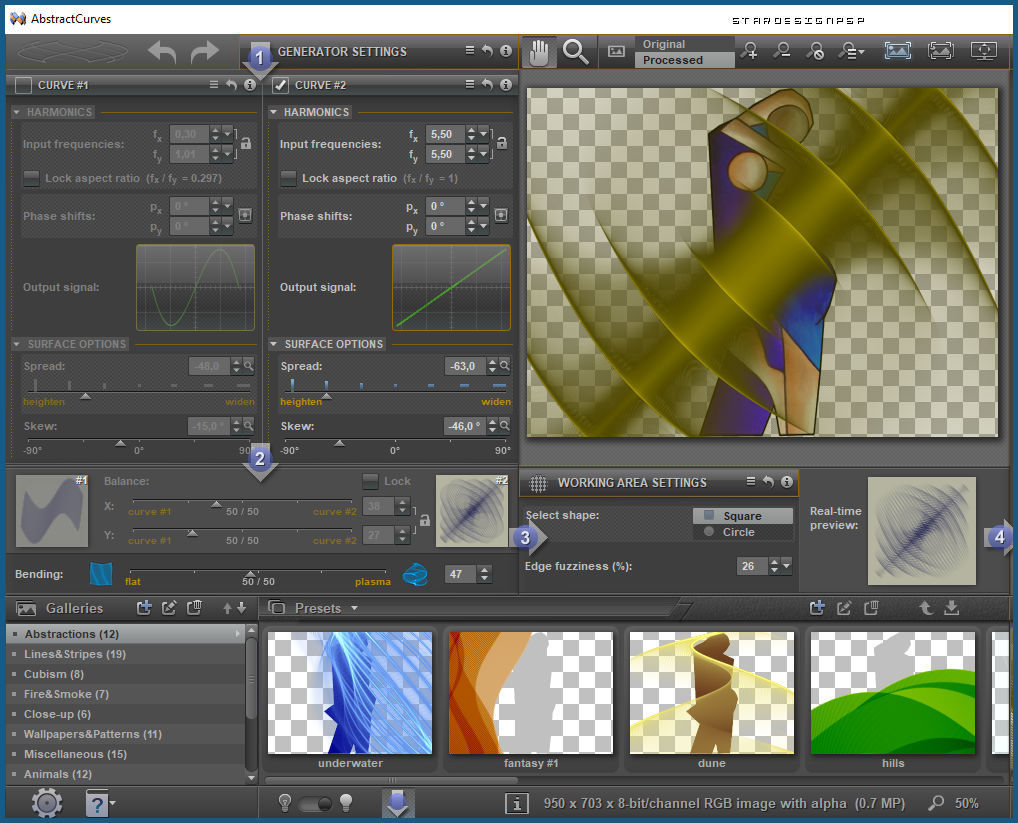Click the blue download arrow button
Image resolution: width=1018 pixels, height=823 pixels.
coord(398,803)
